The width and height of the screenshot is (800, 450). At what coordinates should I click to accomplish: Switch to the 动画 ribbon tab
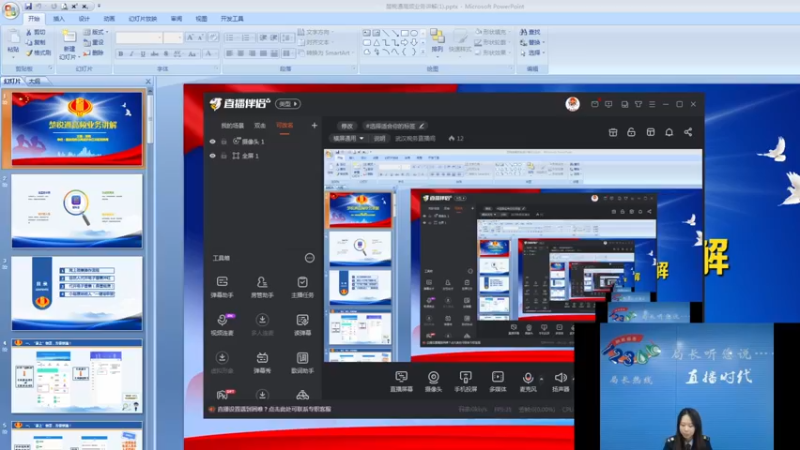coord(109,18)
